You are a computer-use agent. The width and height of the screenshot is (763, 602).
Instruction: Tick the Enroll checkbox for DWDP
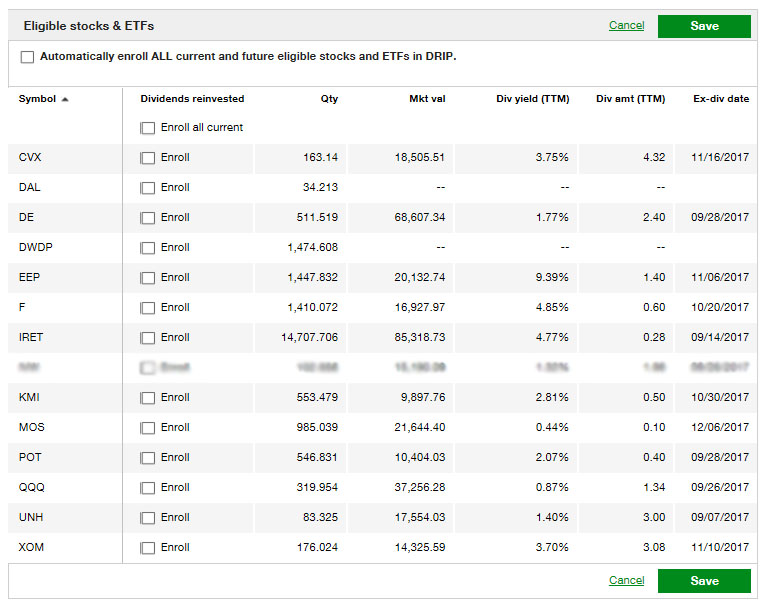pyautogui.click(x=147, y=248)
